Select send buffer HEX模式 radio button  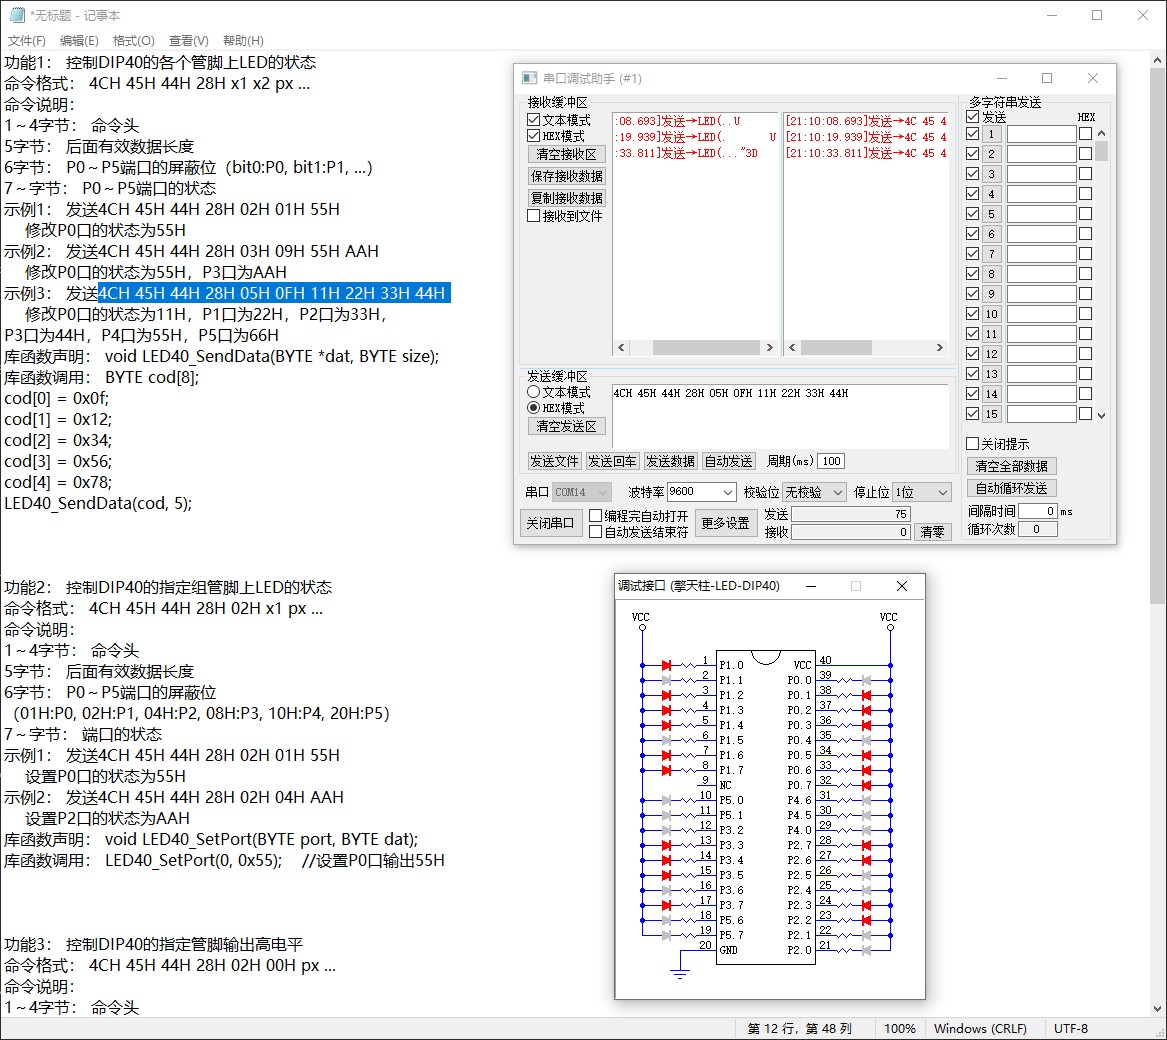(533, 408)
